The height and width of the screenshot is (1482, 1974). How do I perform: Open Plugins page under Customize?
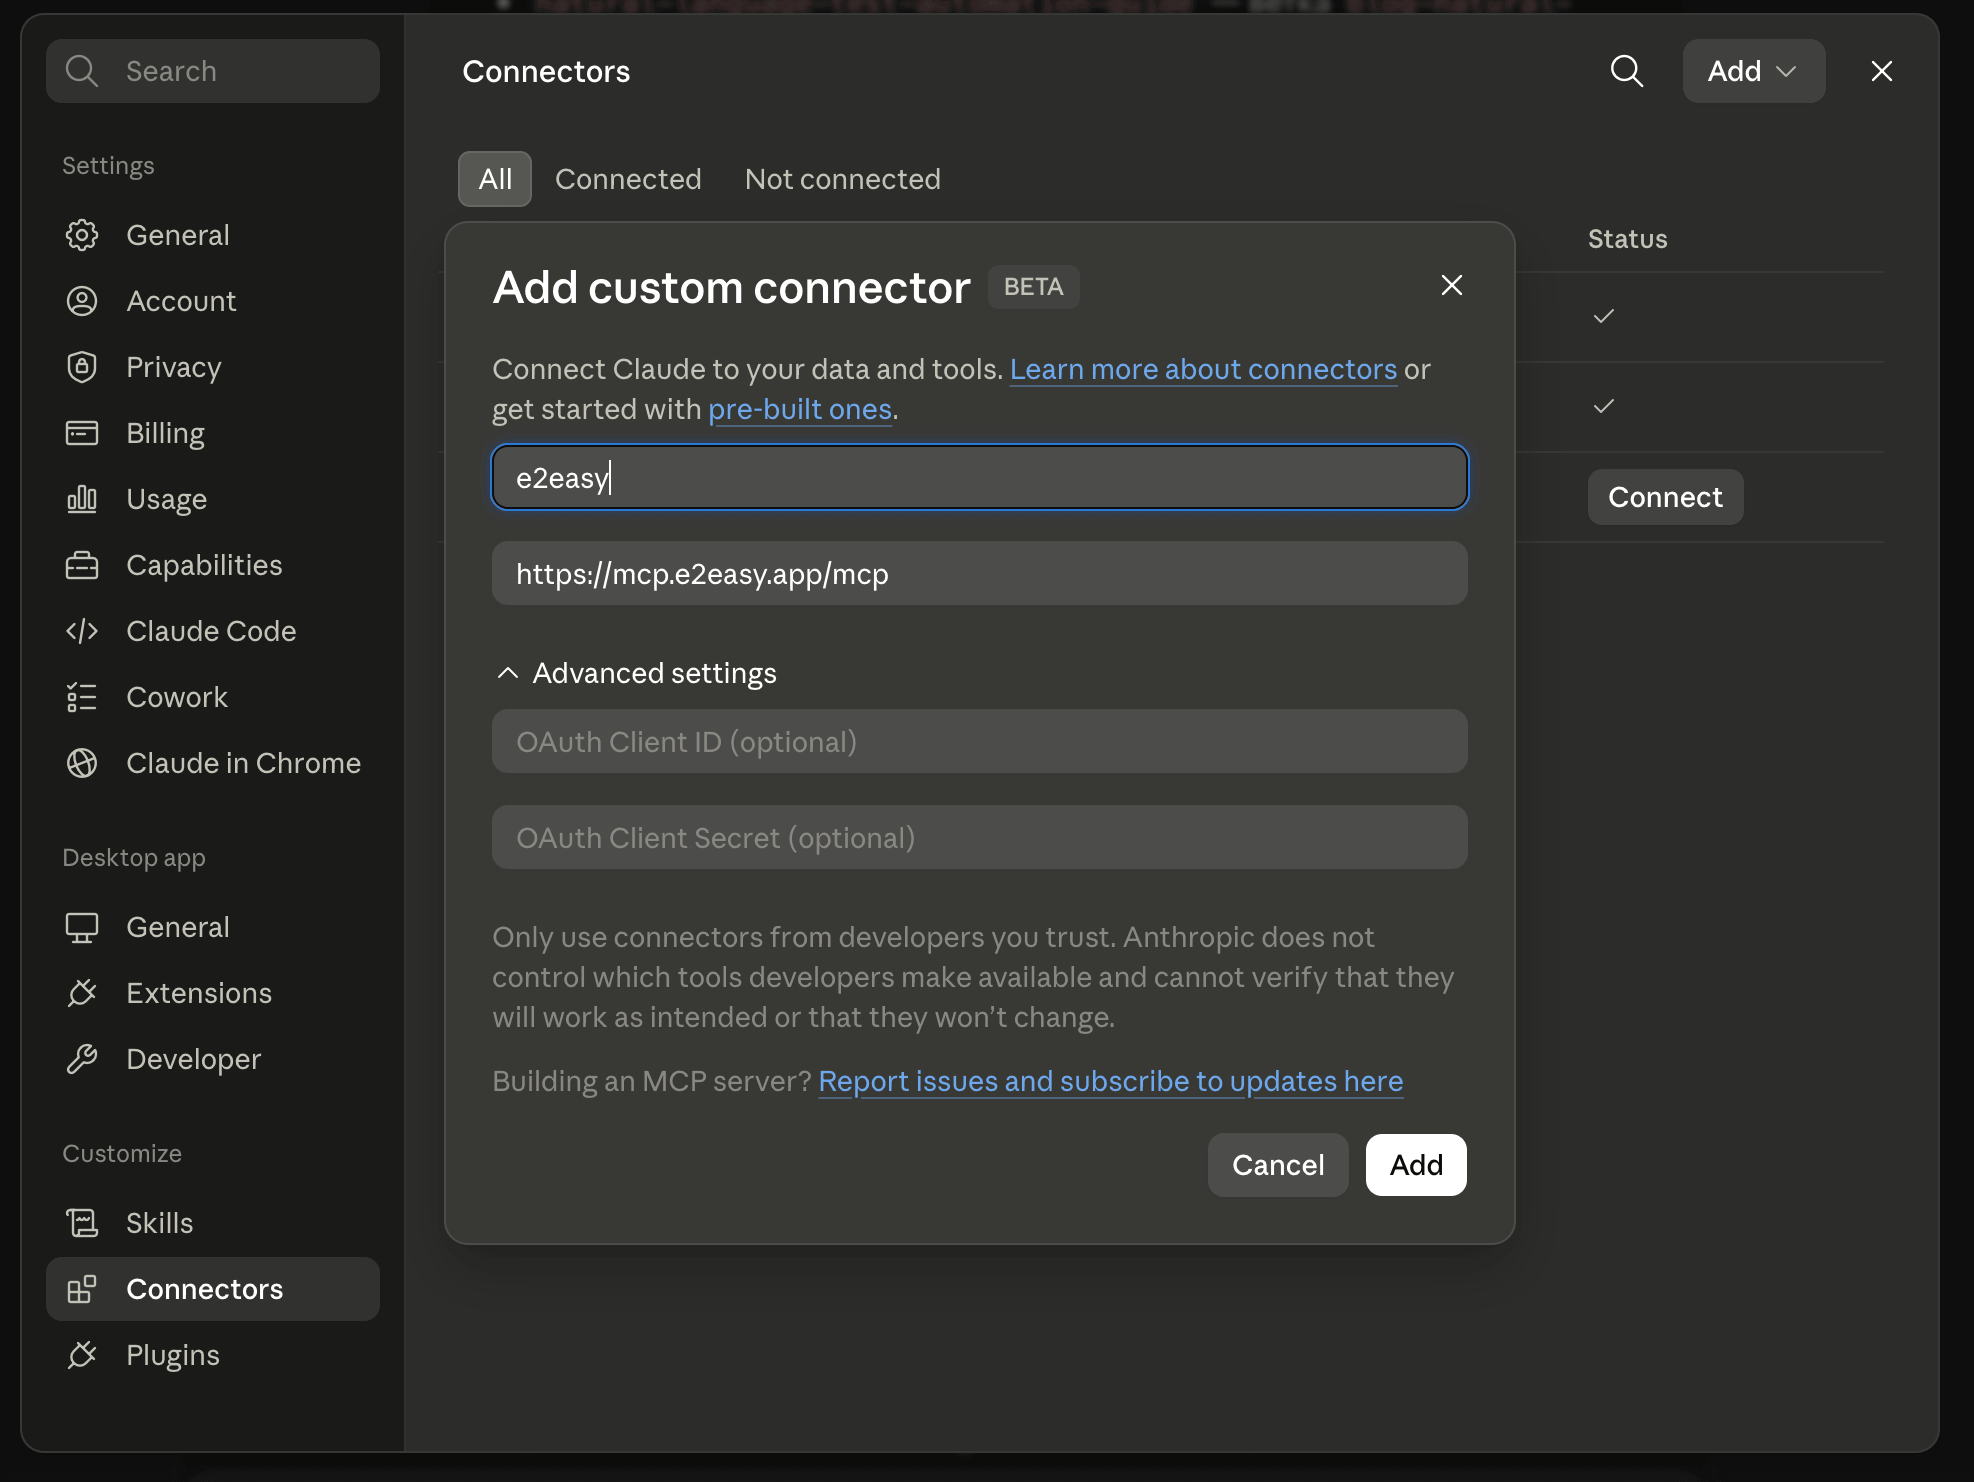(212, 1355)
